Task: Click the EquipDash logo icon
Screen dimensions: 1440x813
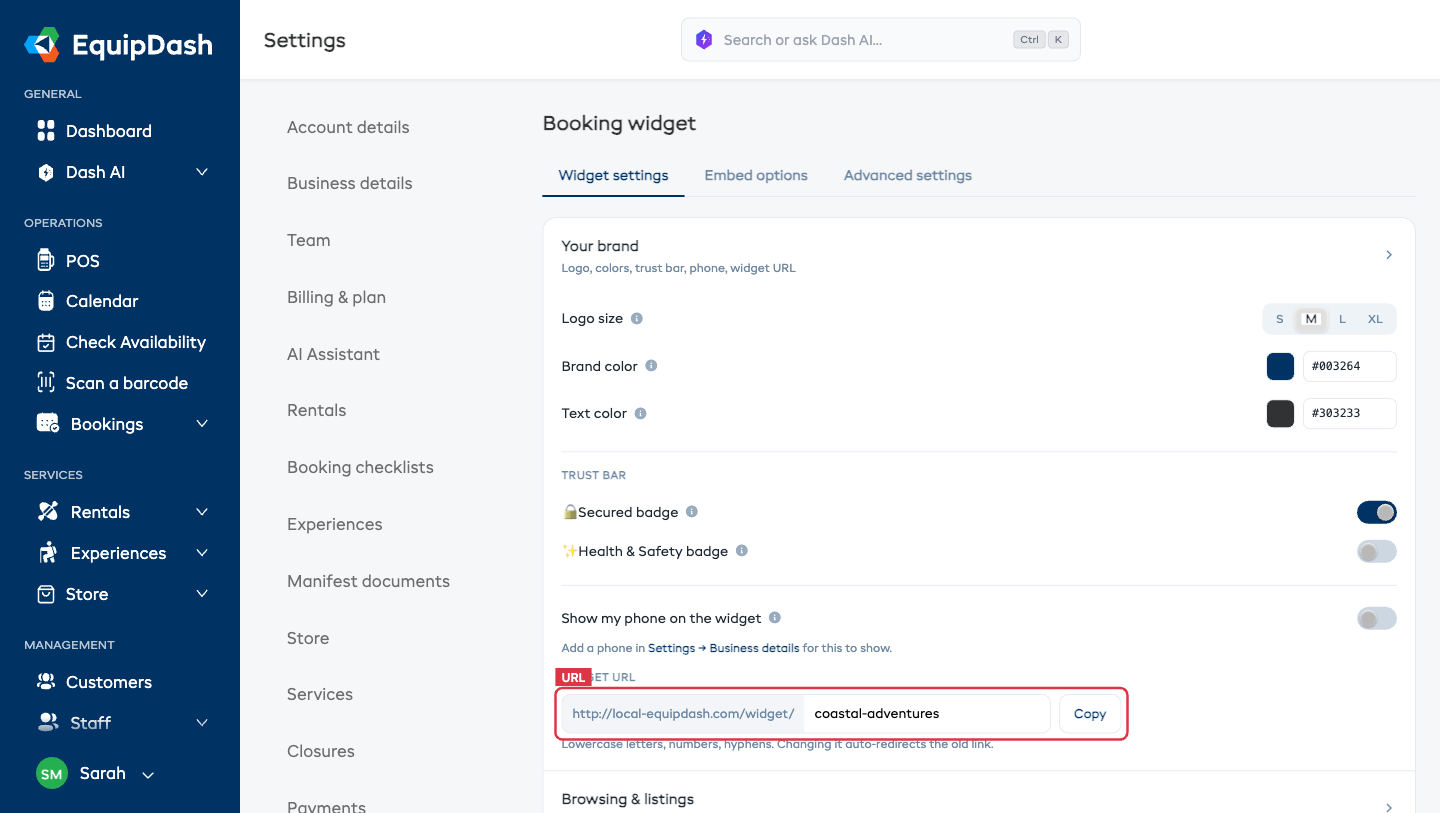Action: (42, 44)
